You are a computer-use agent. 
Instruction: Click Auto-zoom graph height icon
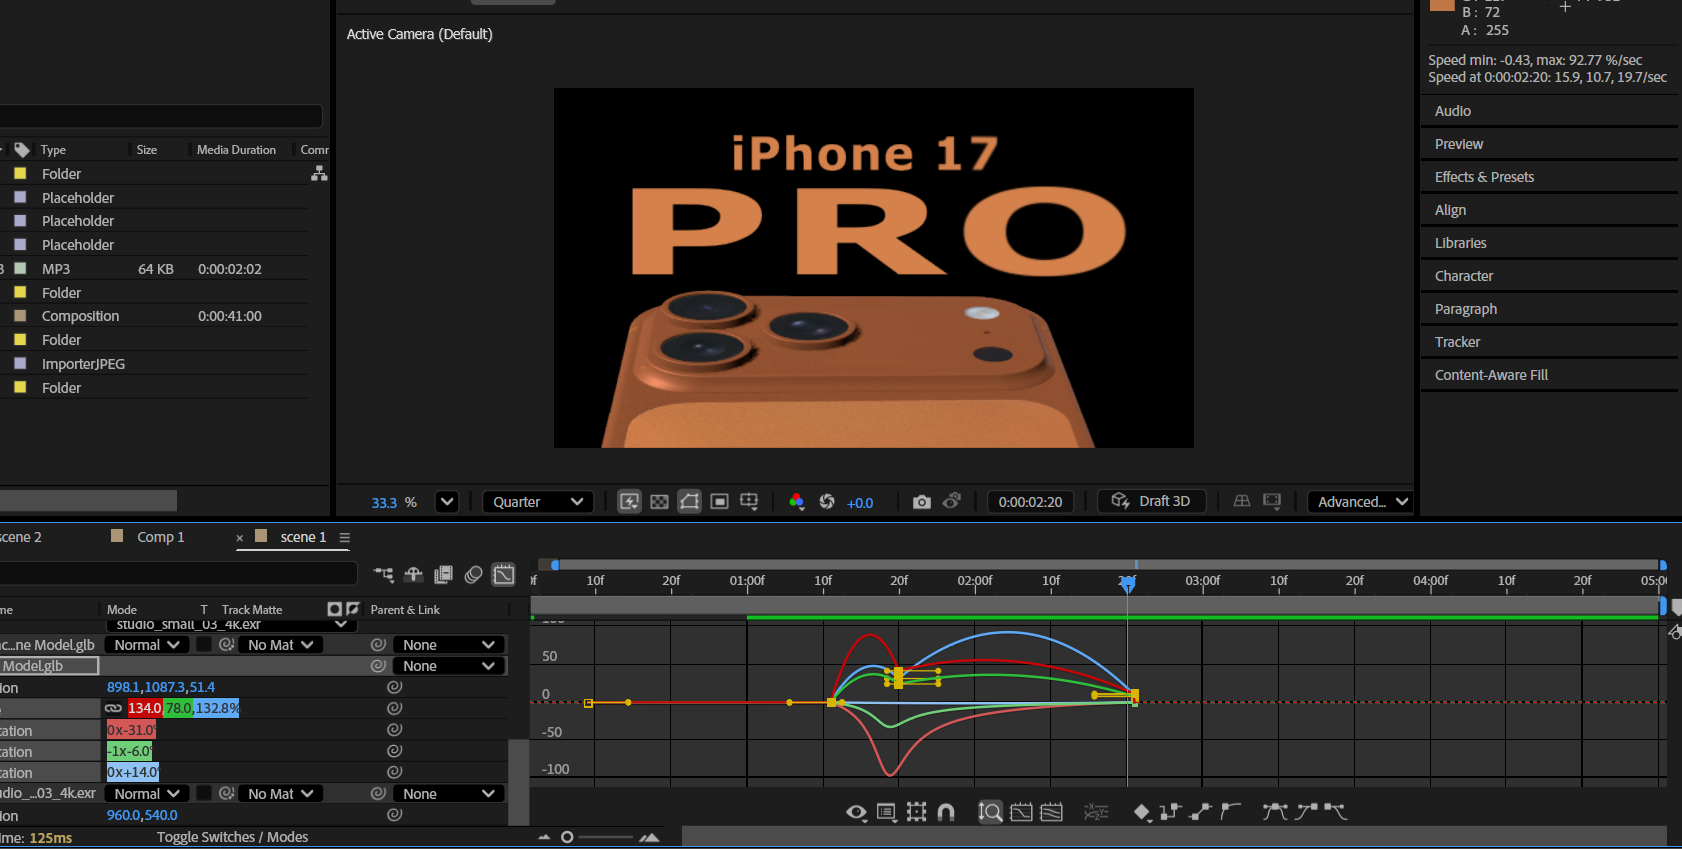tap(990, 812)
